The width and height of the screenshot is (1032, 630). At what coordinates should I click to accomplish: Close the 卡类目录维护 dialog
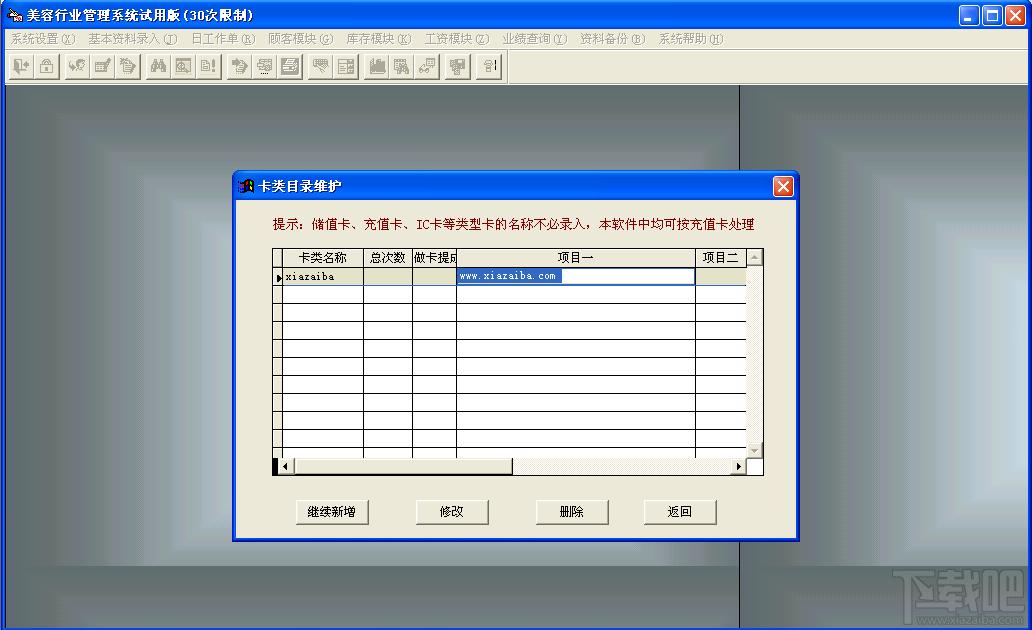(783, 187)
